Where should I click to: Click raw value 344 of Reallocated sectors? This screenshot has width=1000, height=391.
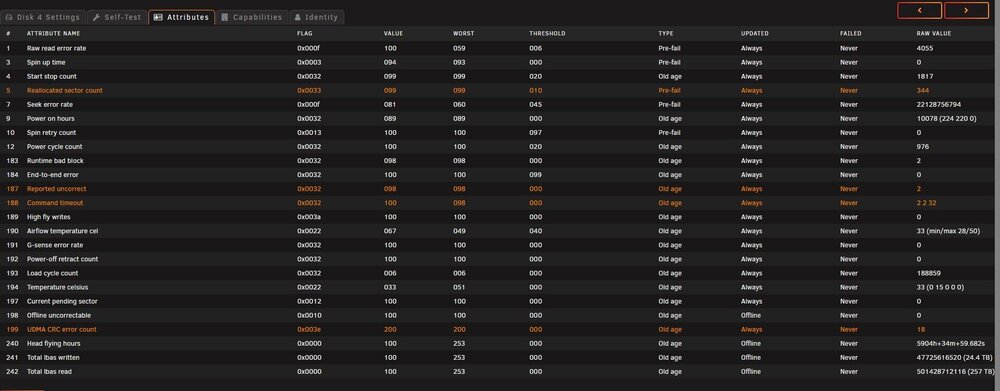922,90
